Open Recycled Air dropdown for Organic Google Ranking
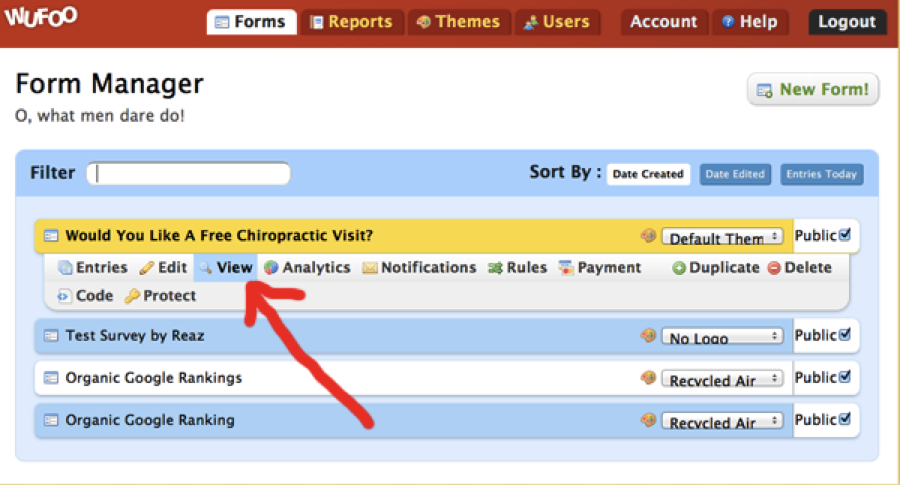Viewport: 900px width, 486px height. 722,422
